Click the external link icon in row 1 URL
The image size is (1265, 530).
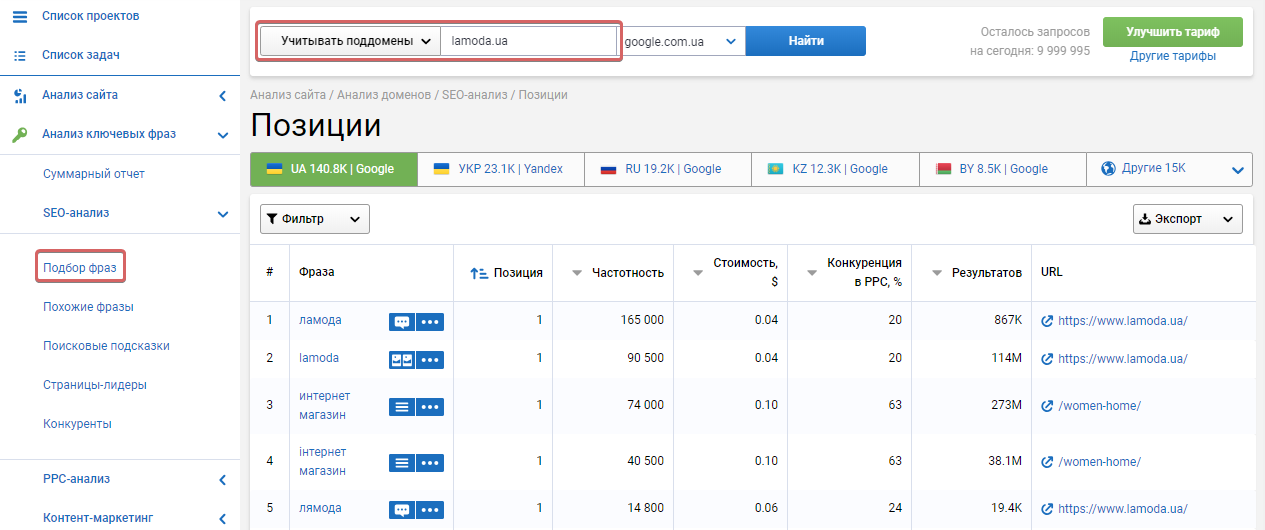[x=1047, y=321]
